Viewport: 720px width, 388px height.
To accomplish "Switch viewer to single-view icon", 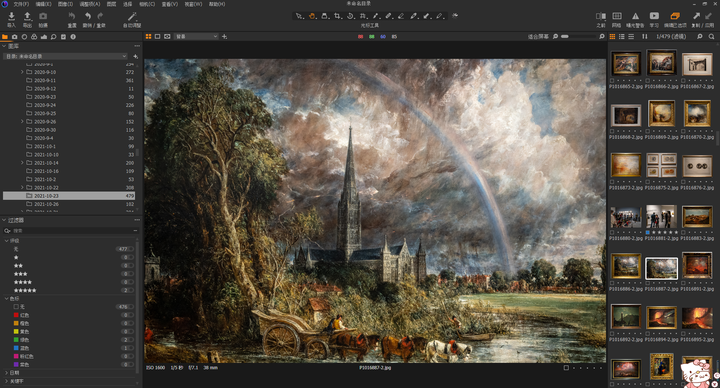I will 158,36.
